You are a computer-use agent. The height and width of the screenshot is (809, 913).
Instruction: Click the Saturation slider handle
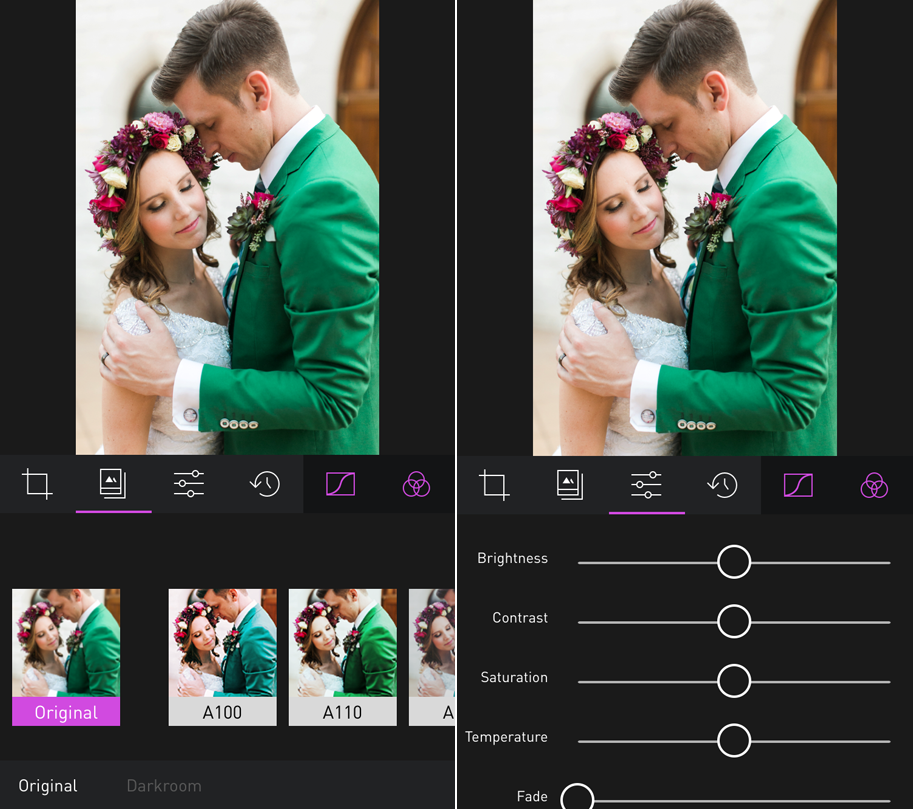pyautogui.click(x=734, y=681)
